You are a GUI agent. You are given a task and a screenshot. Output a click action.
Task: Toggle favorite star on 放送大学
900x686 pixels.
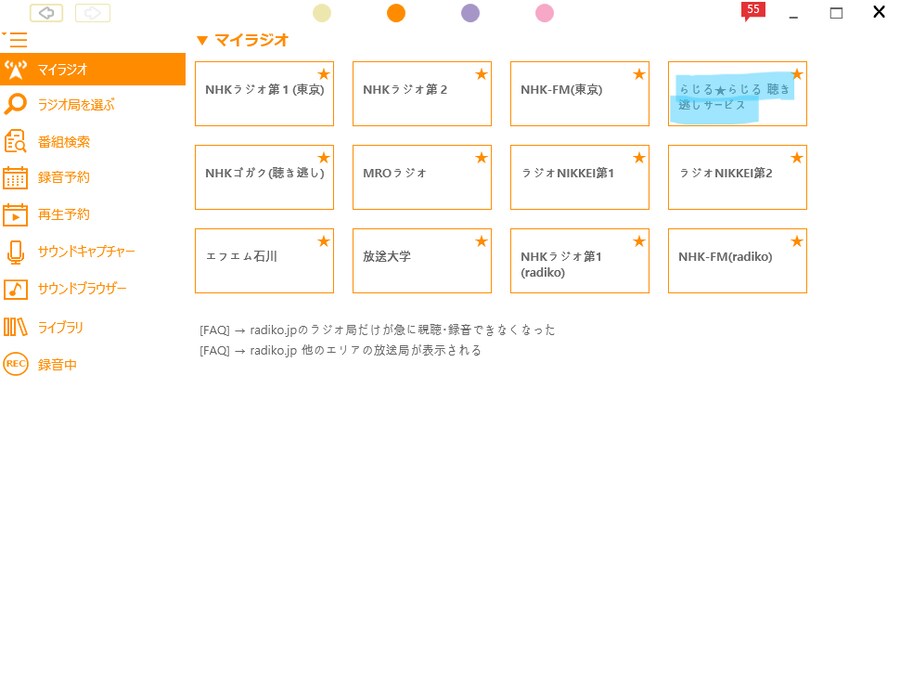(482, 241)
